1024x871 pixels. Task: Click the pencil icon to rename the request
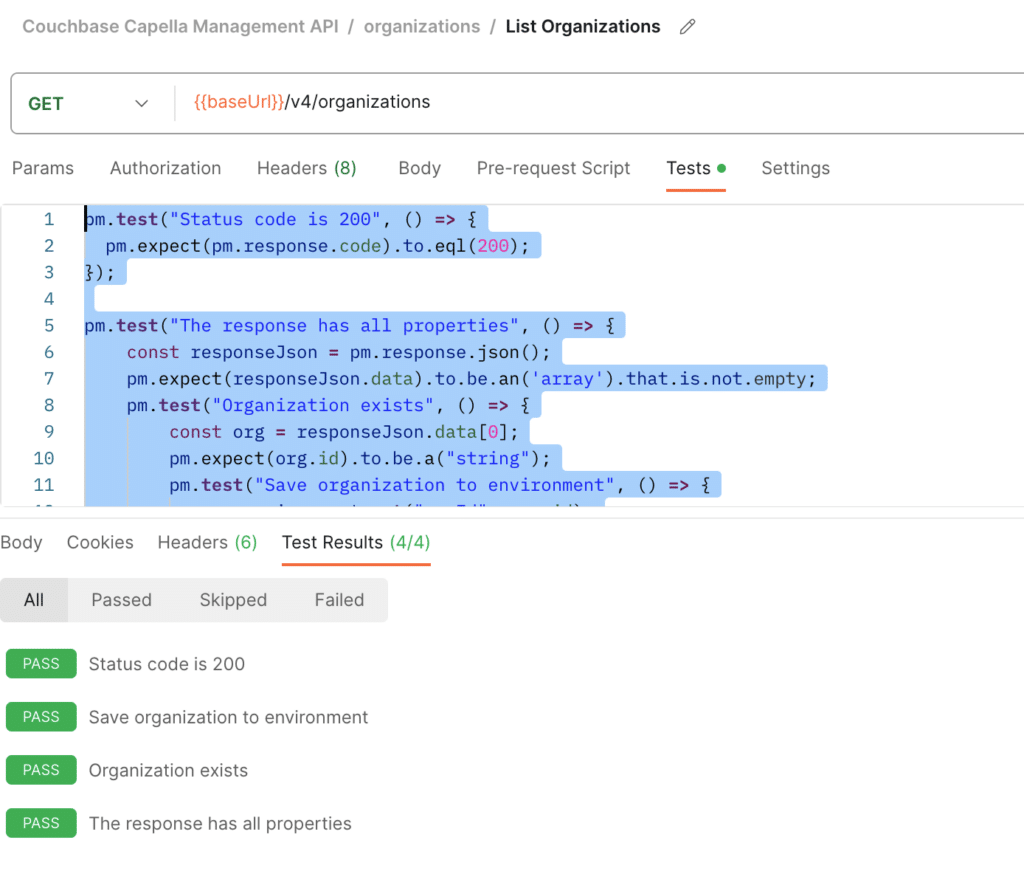687,27
